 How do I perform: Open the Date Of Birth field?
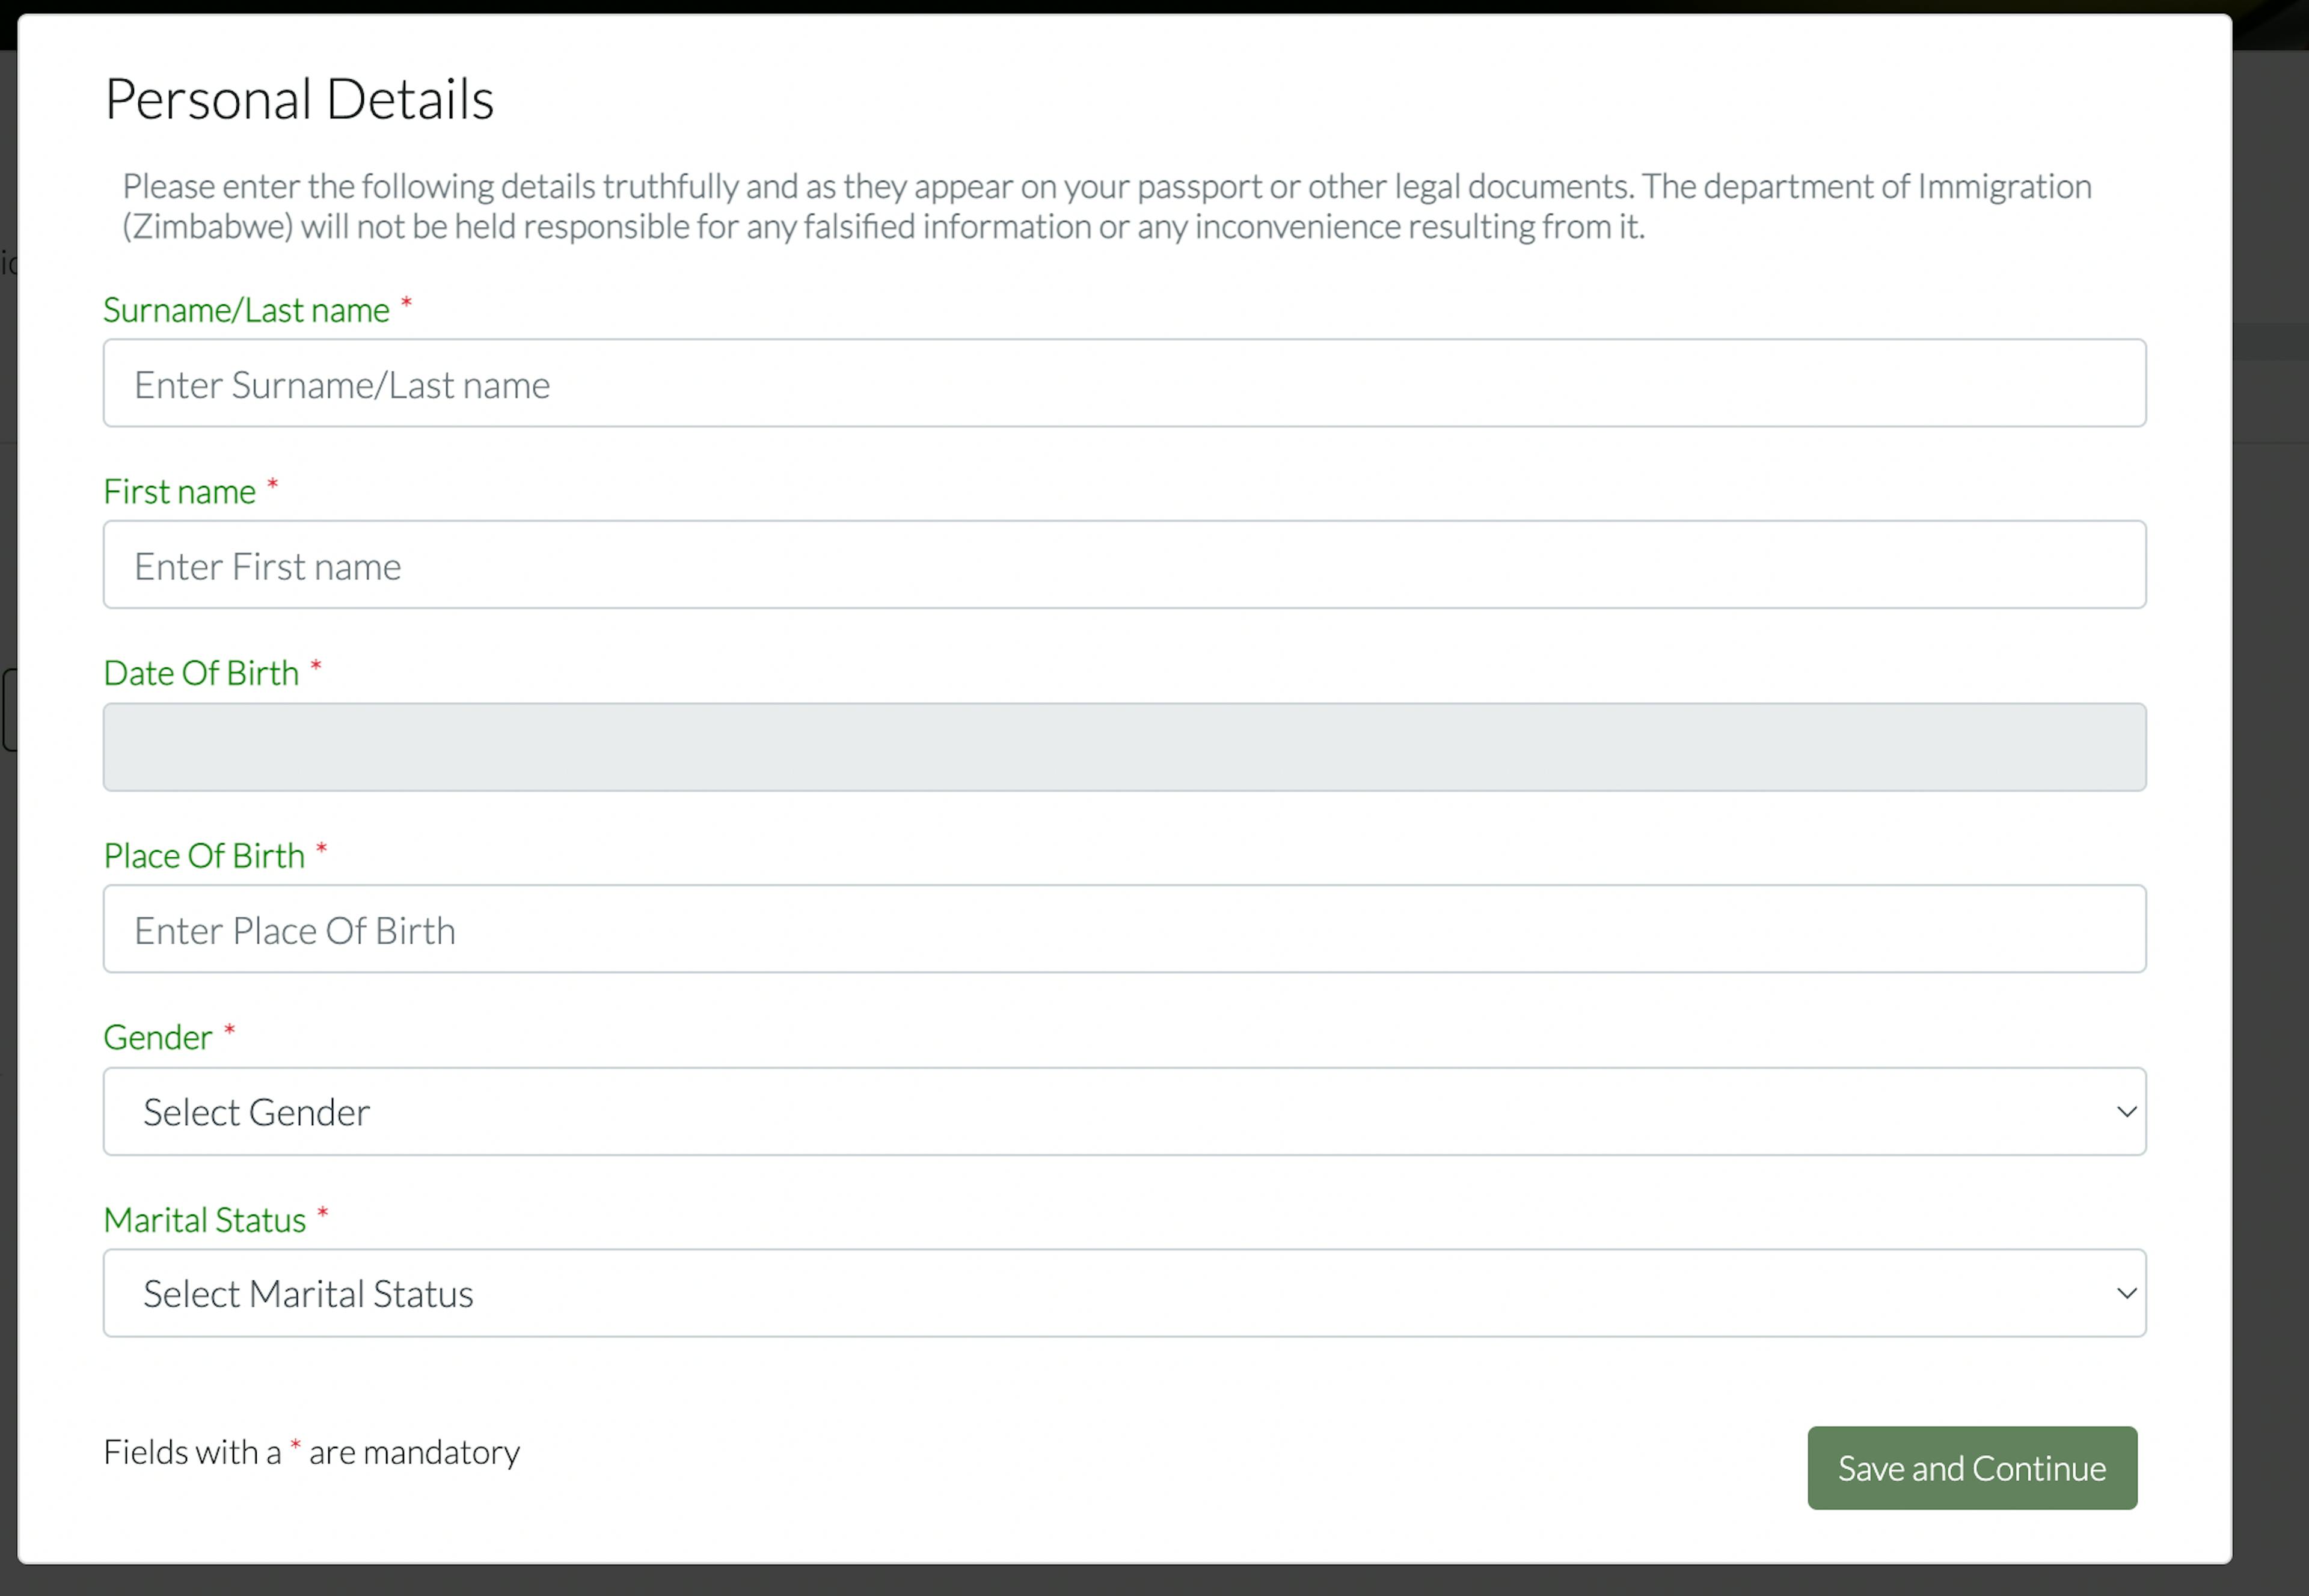click(1124, 747)
